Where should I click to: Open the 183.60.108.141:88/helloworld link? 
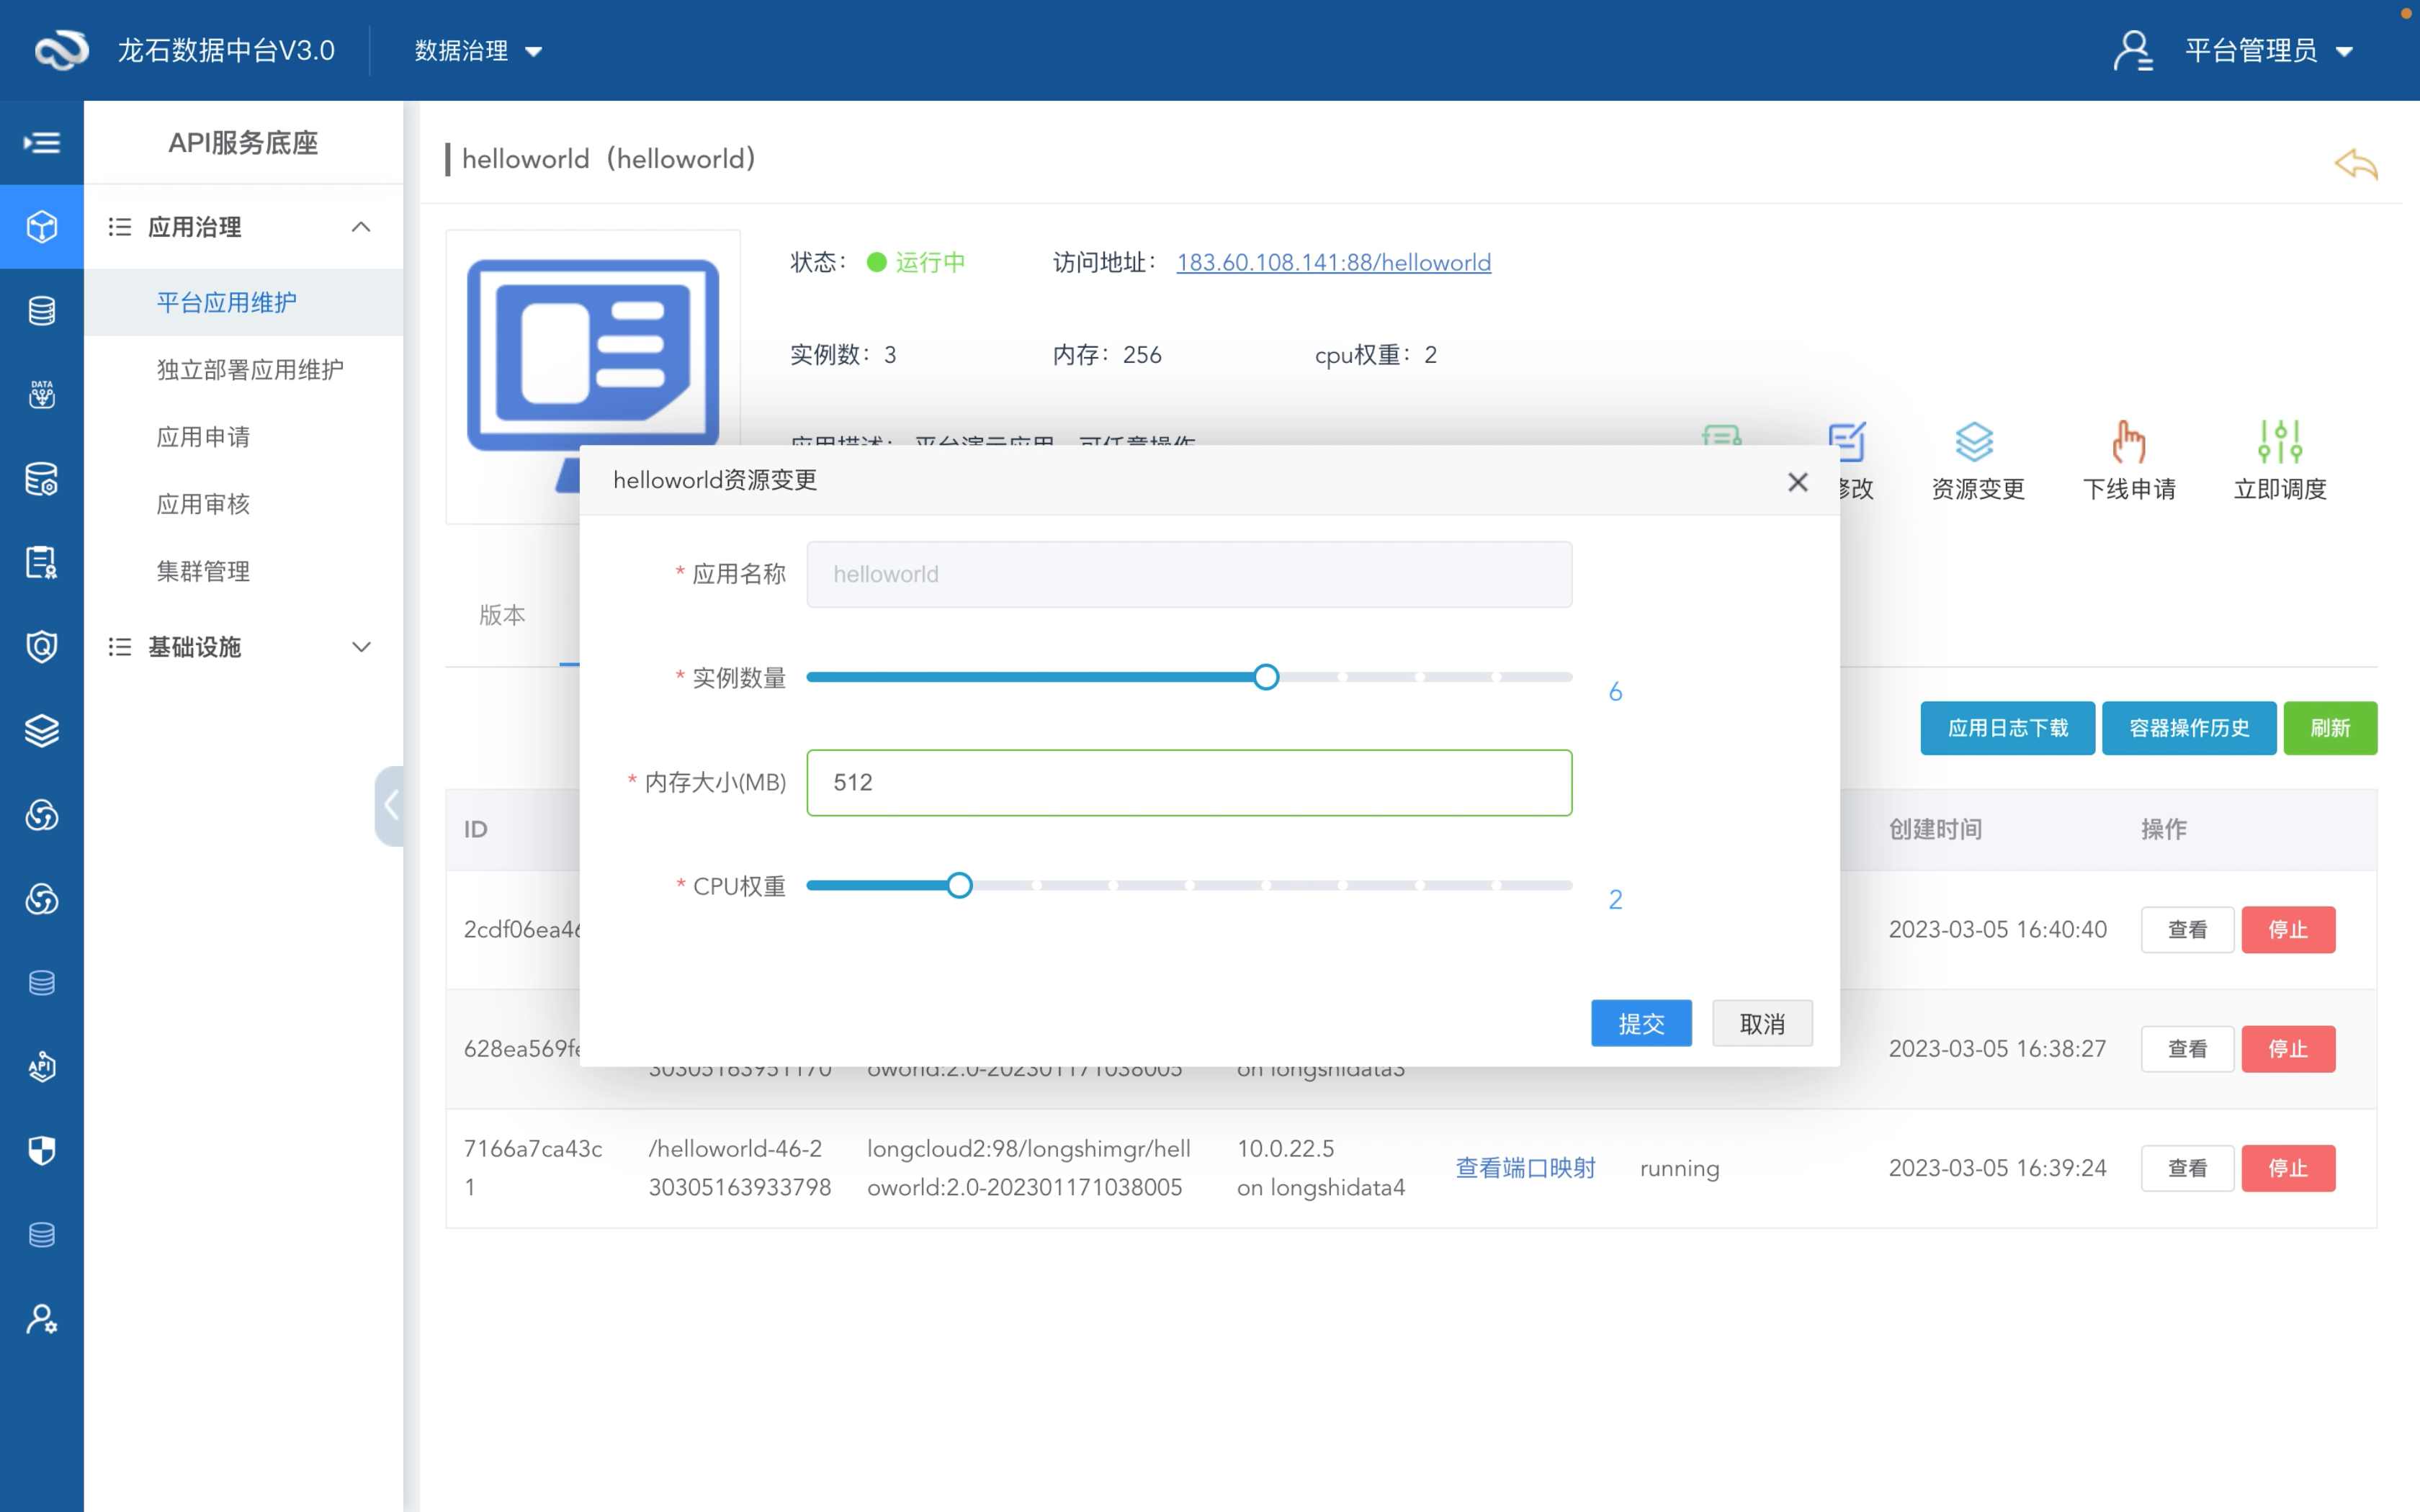coord(1333,262)
